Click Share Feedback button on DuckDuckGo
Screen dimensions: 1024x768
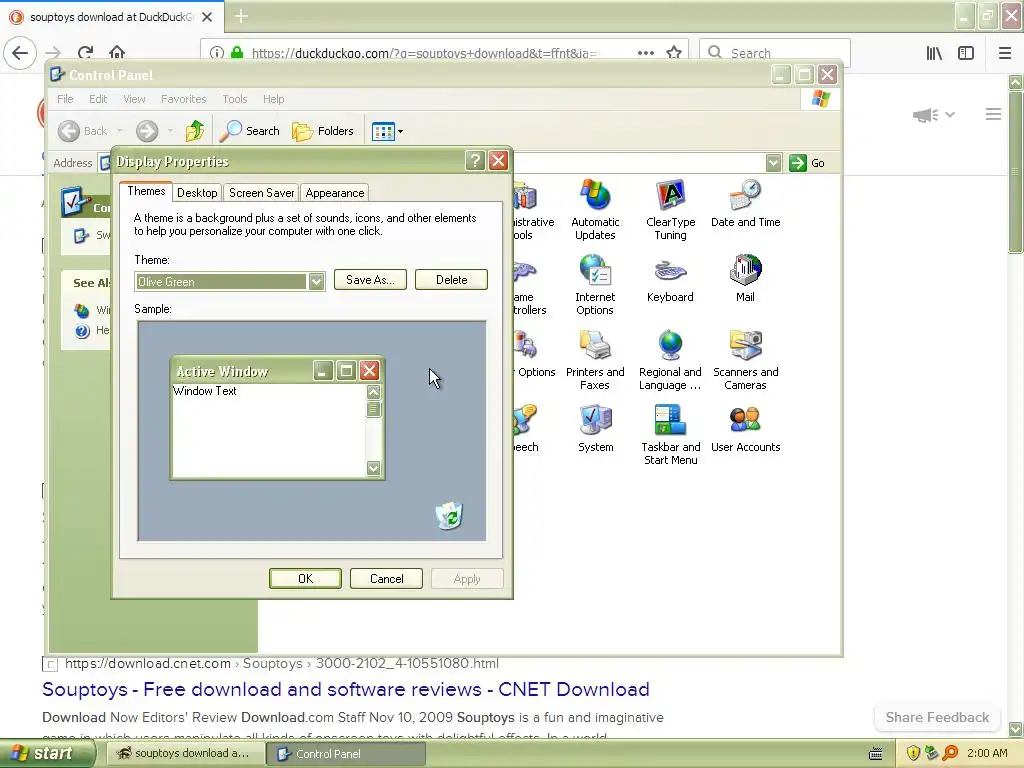937,717
